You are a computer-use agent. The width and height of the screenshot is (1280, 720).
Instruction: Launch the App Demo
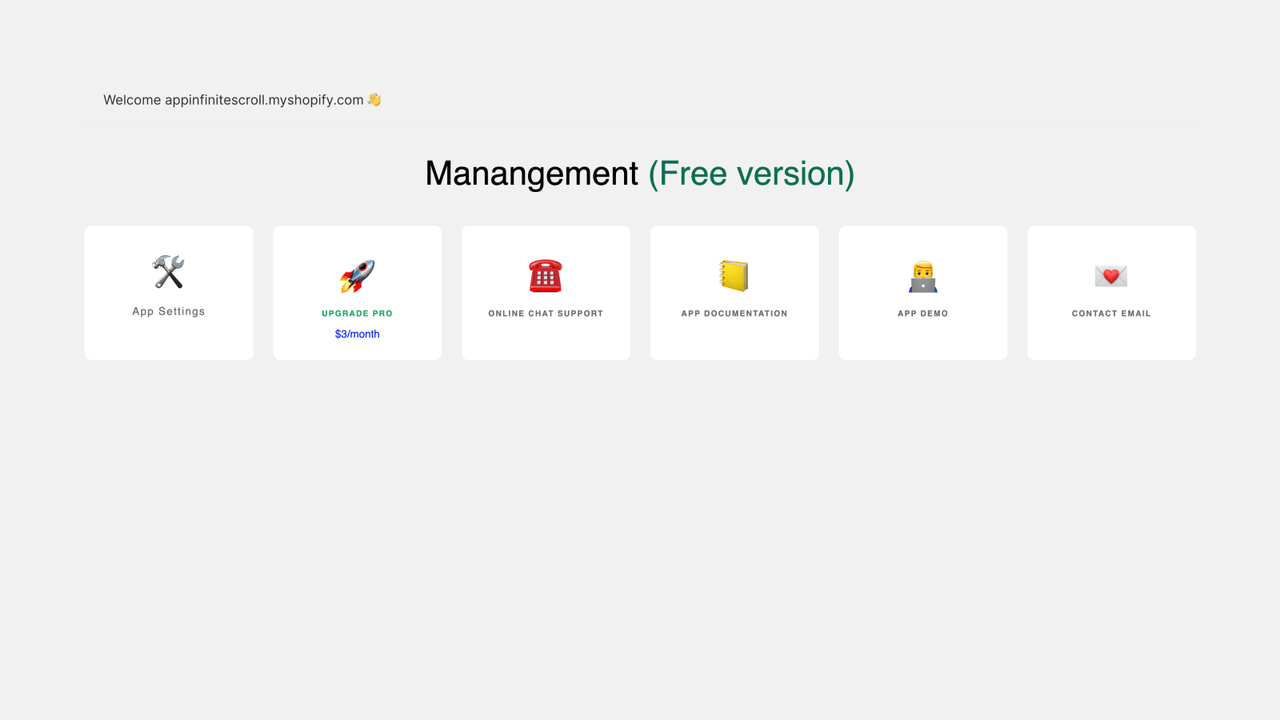(922, 292)
